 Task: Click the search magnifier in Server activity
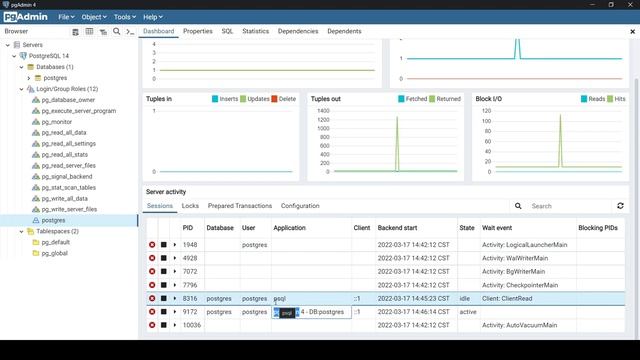tap(518, 206)
